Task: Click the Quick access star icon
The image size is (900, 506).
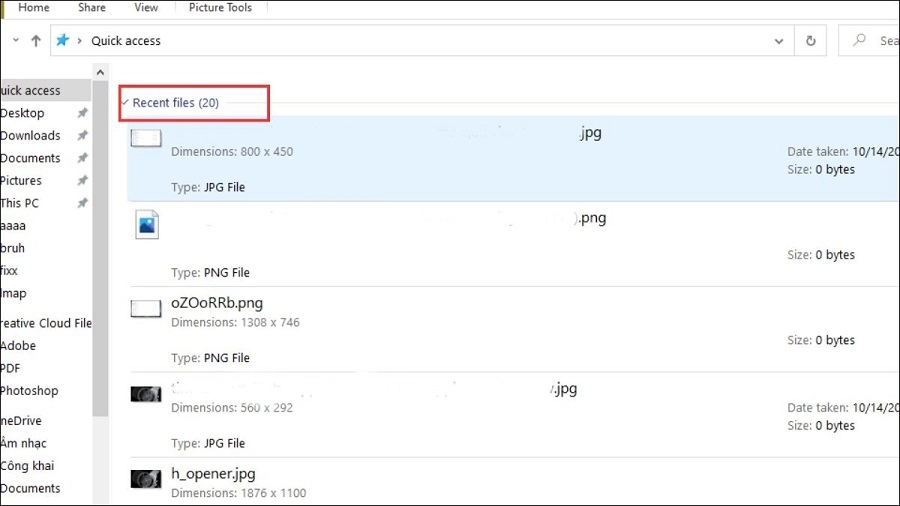Action: pos(62,40)
